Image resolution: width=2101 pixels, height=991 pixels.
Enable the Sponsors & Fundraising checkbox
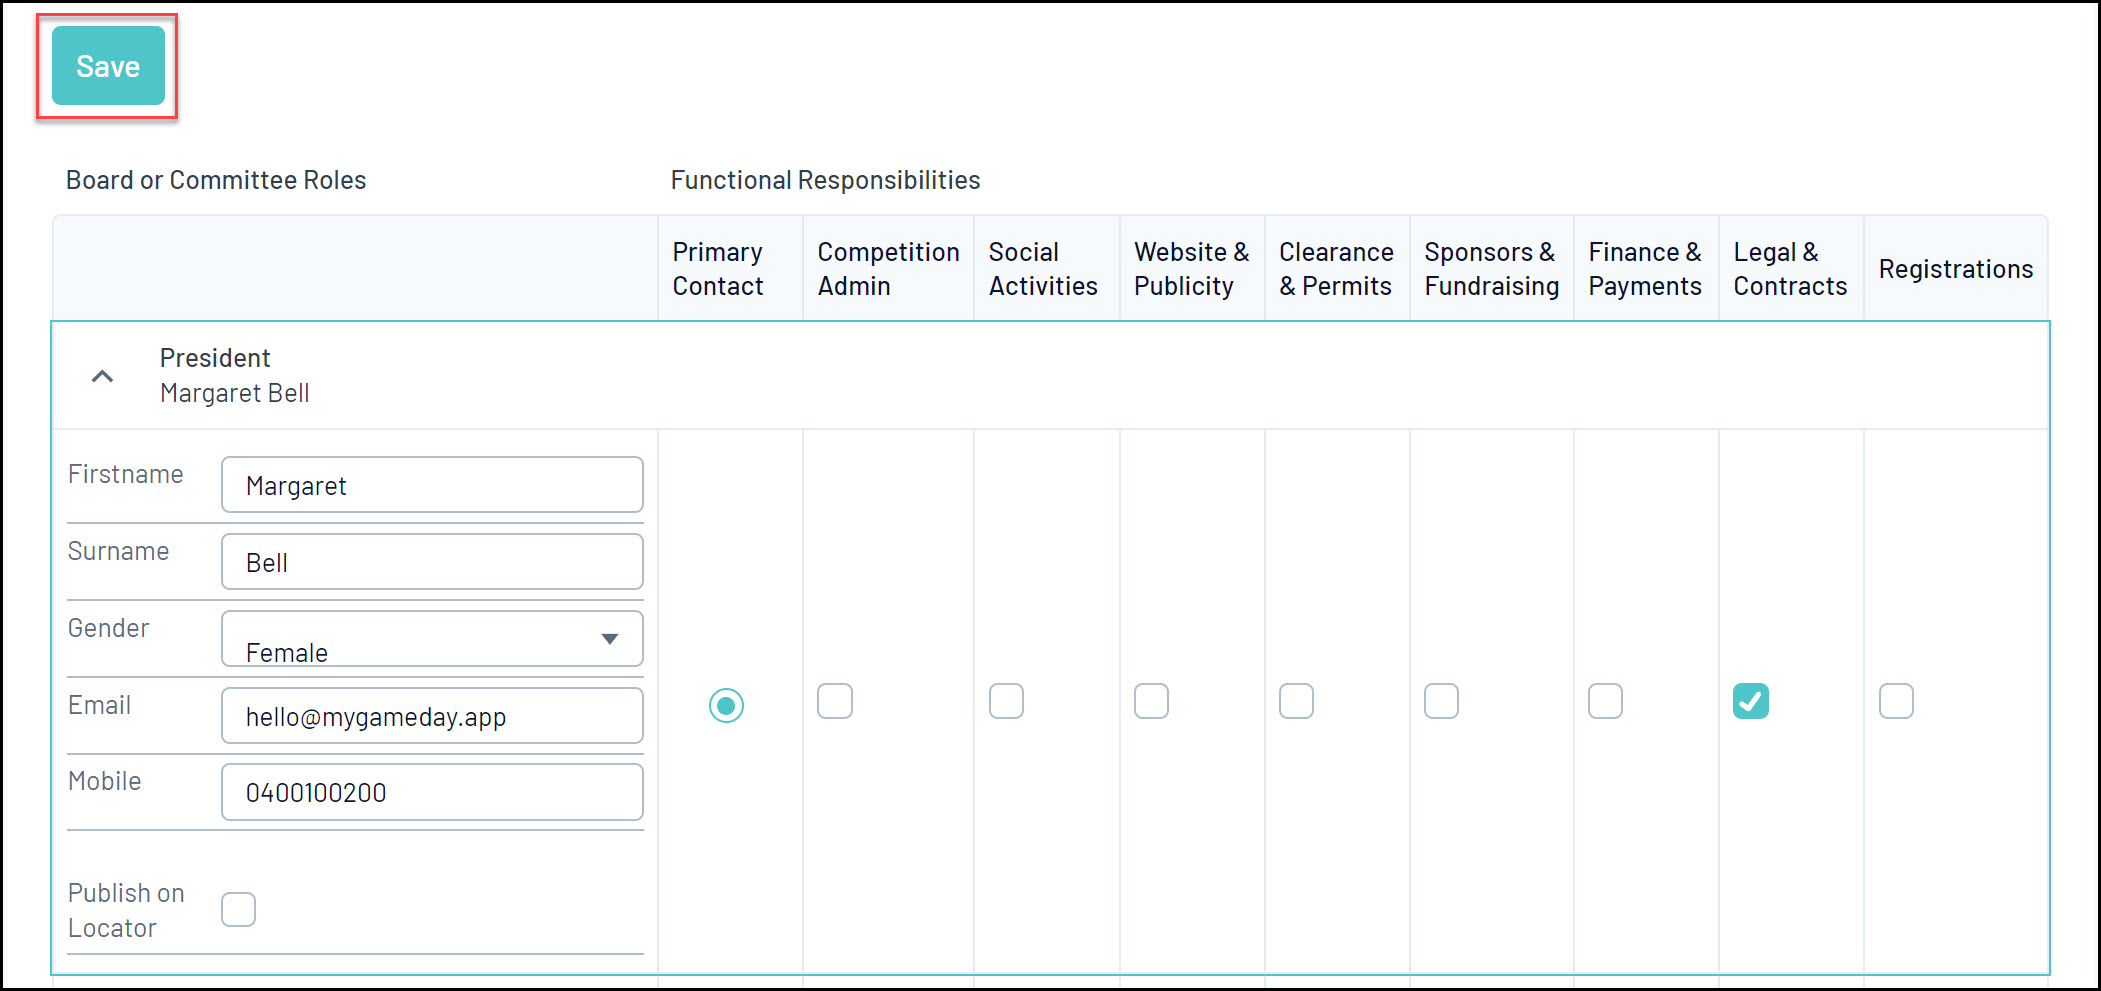(1441, 701)
